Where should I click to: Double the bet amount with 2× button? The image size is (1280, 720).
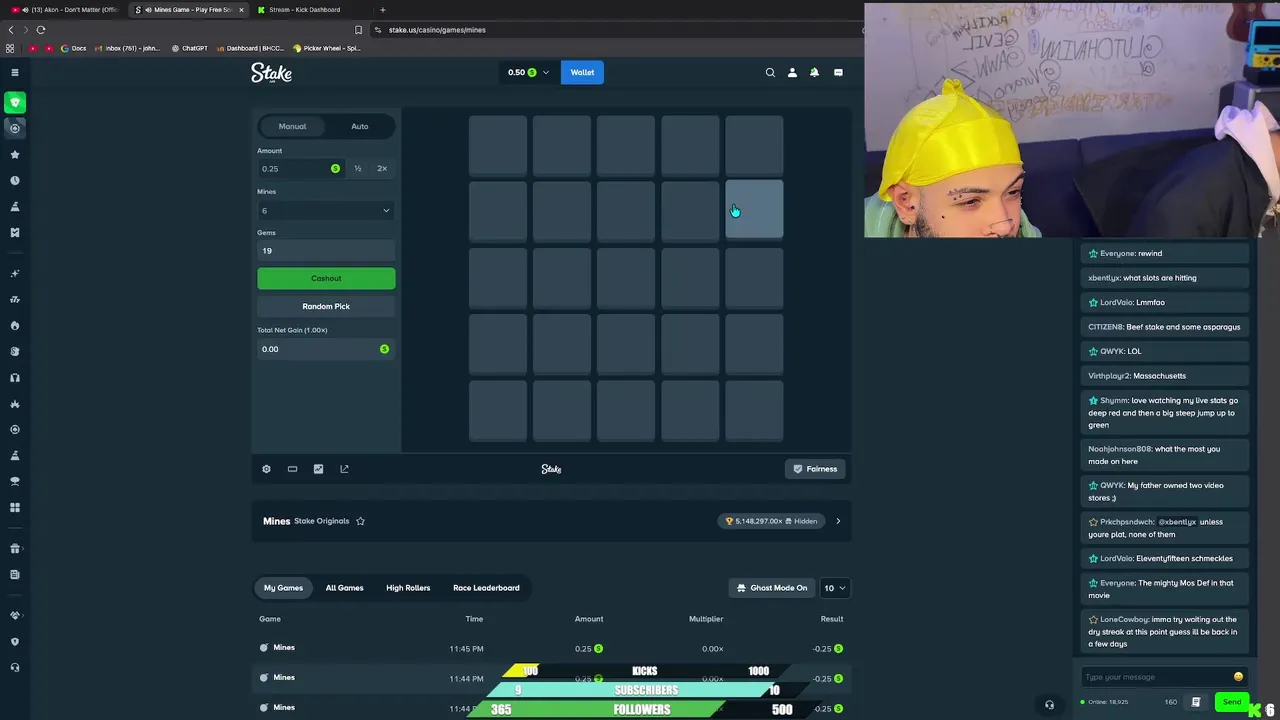[x=382, y=168]
